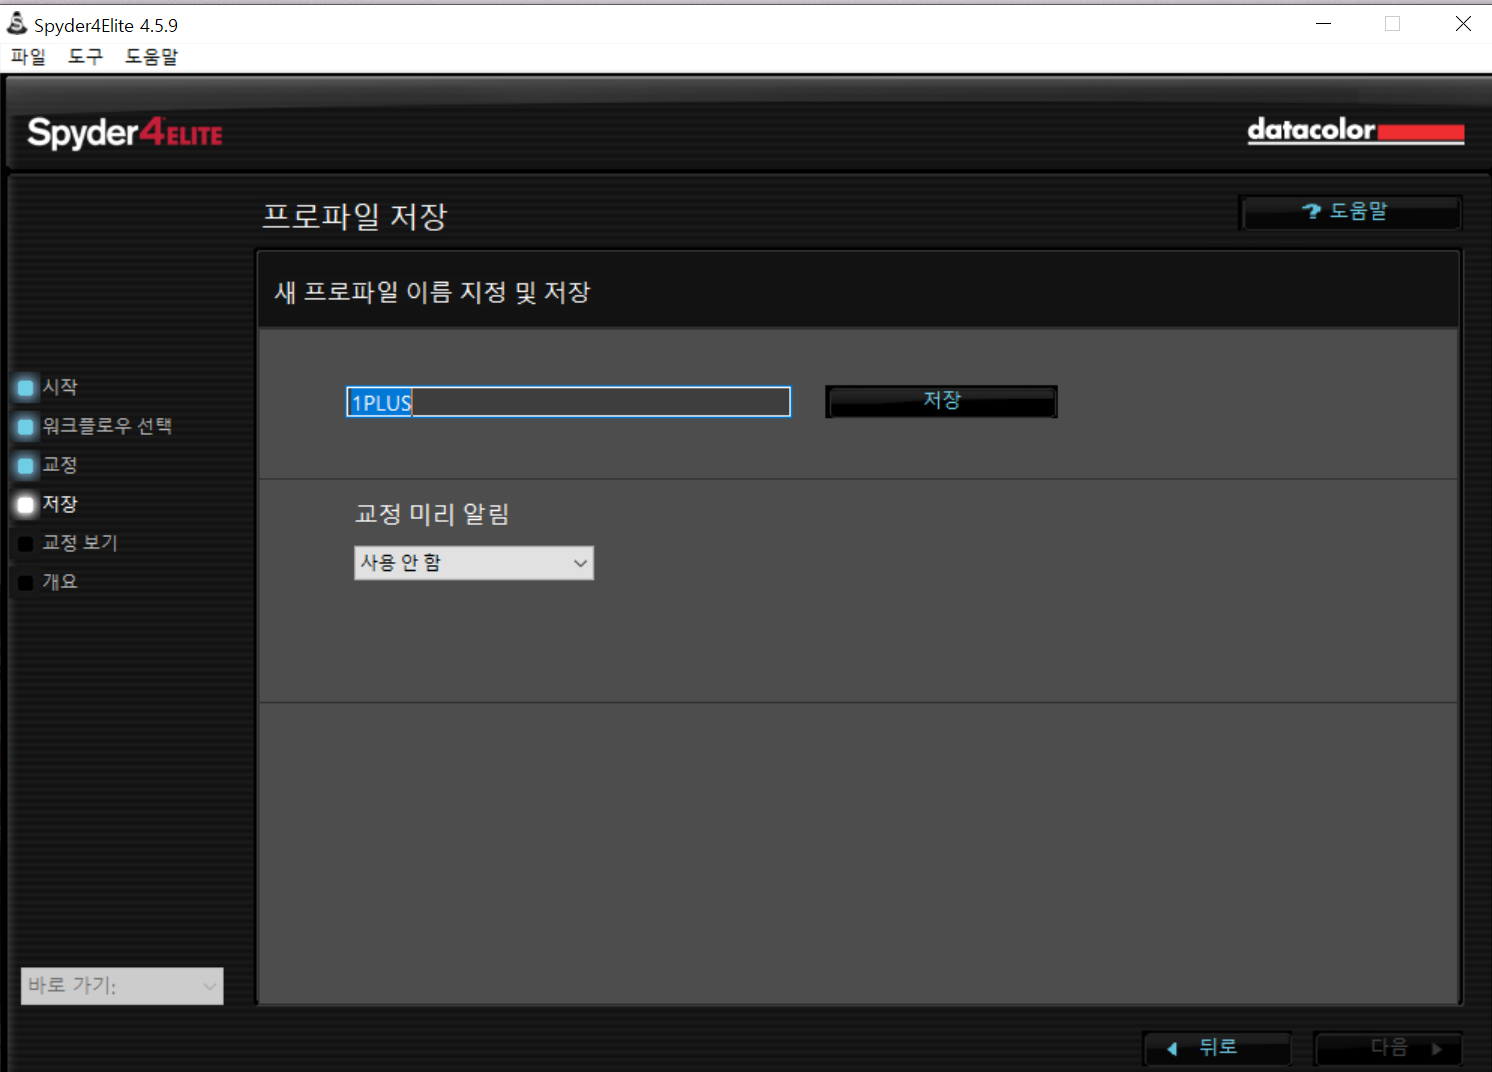Select the 시작 step in the sidebar
Image resolution: width=1492 pixels, height=1072 pixels.
click(x=60, y=387)
